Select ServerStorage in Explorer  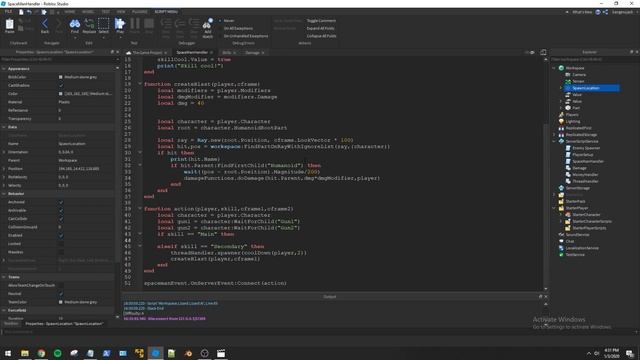(578, 188)
